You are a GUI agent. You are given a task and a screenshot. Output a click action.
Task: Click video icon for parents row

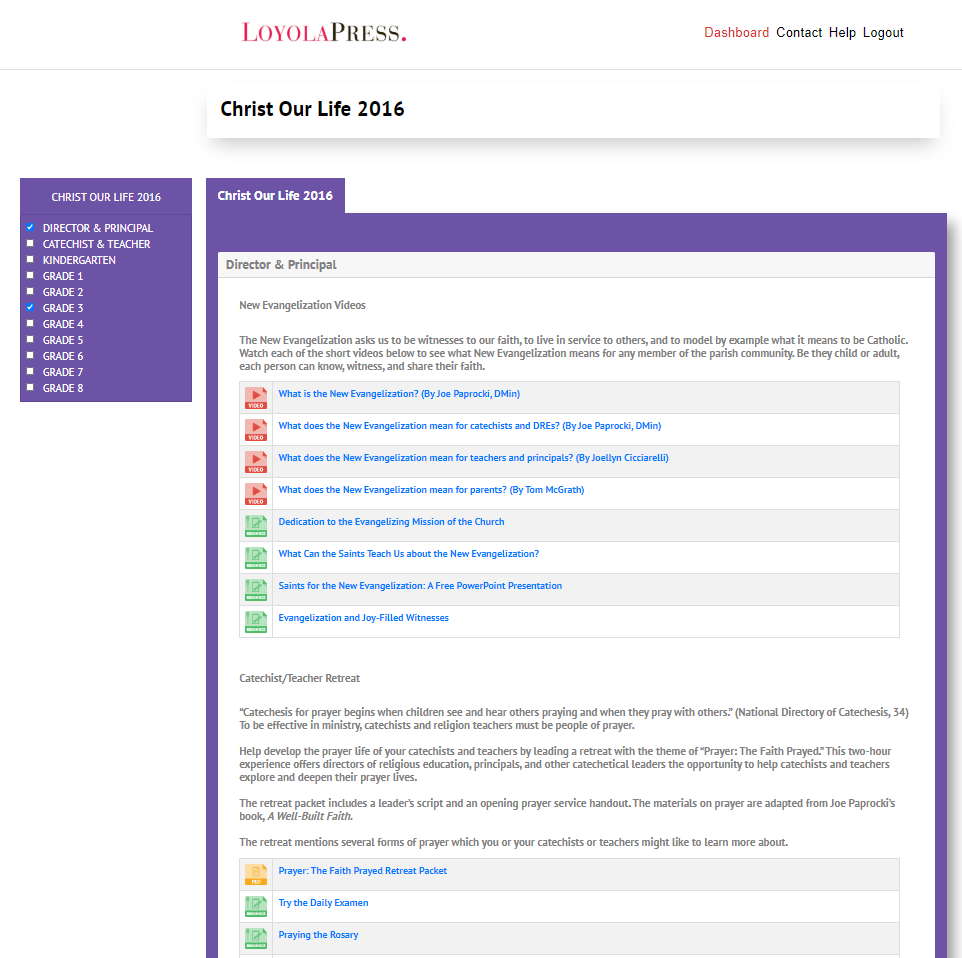click(x=256, y=493)
